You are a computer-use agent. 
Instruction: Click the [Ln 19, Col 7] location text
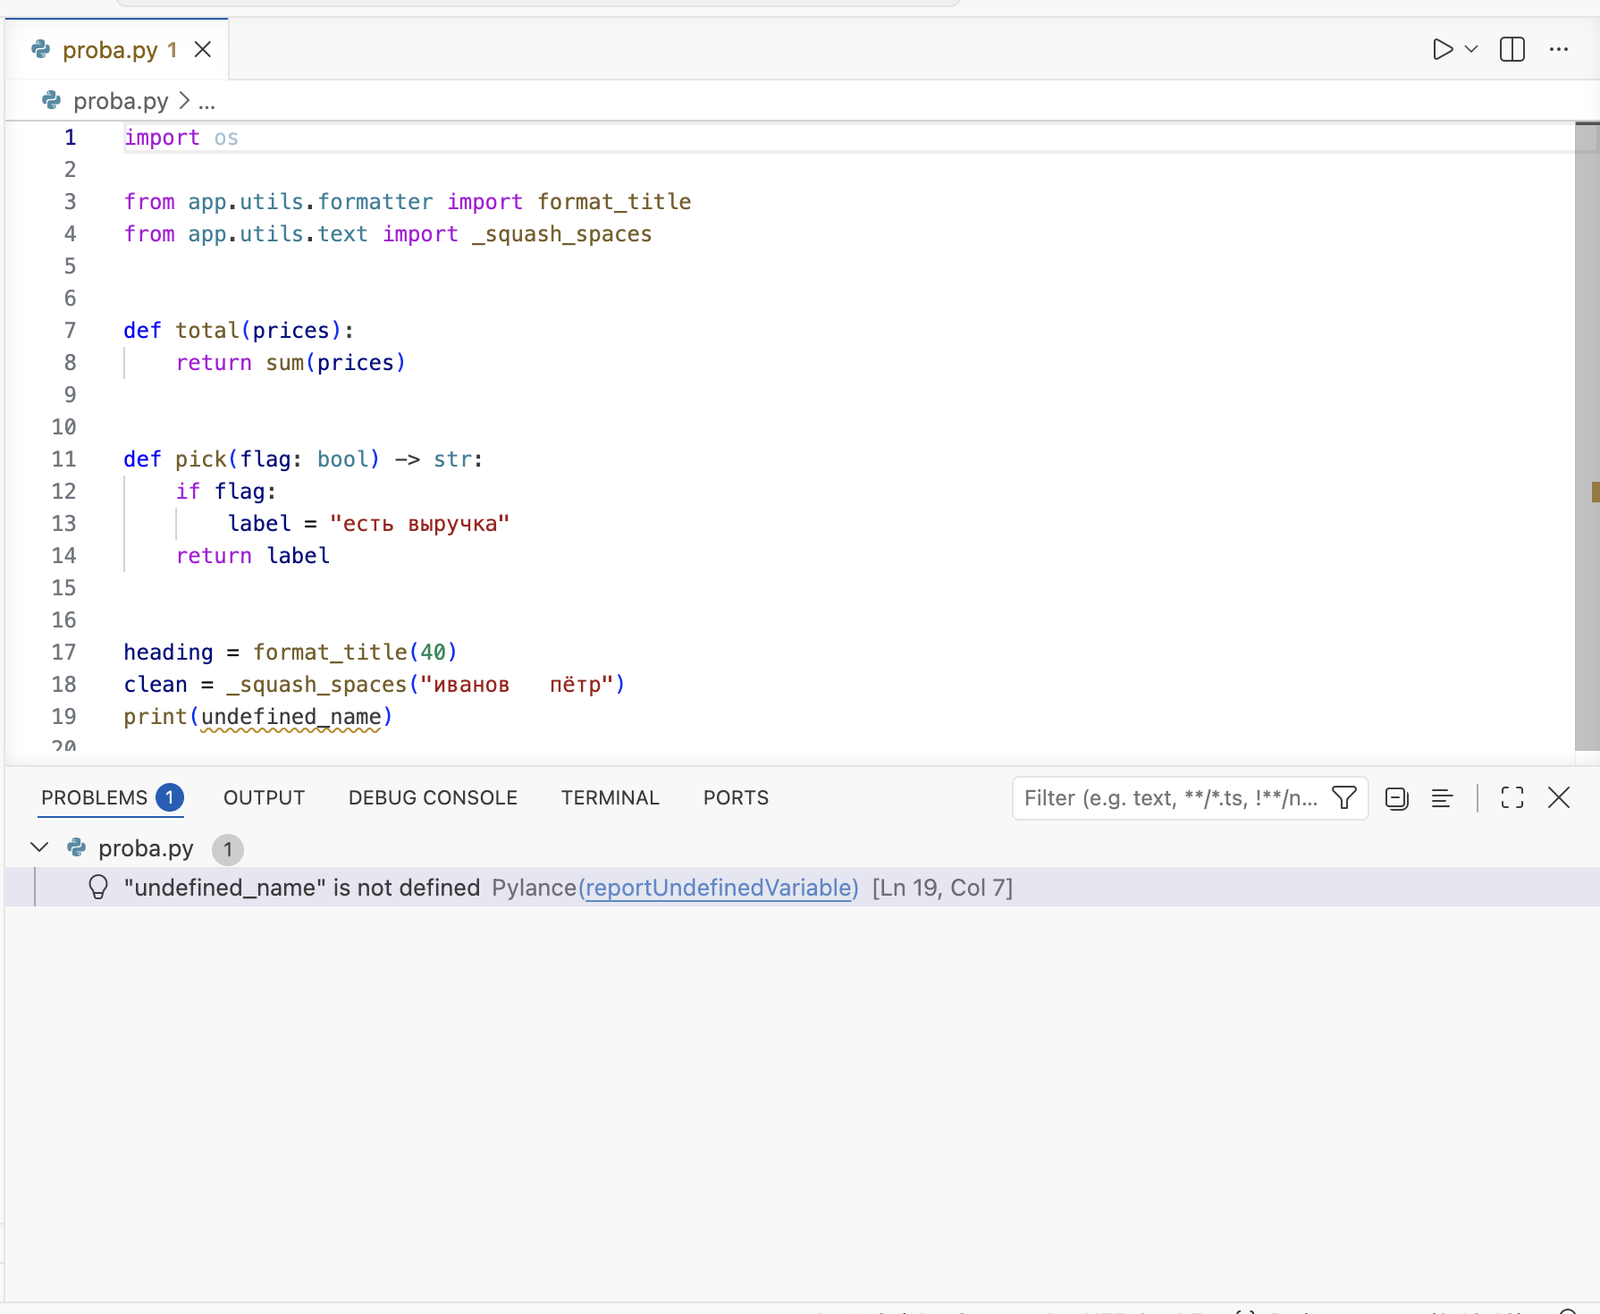pos(942,887)
